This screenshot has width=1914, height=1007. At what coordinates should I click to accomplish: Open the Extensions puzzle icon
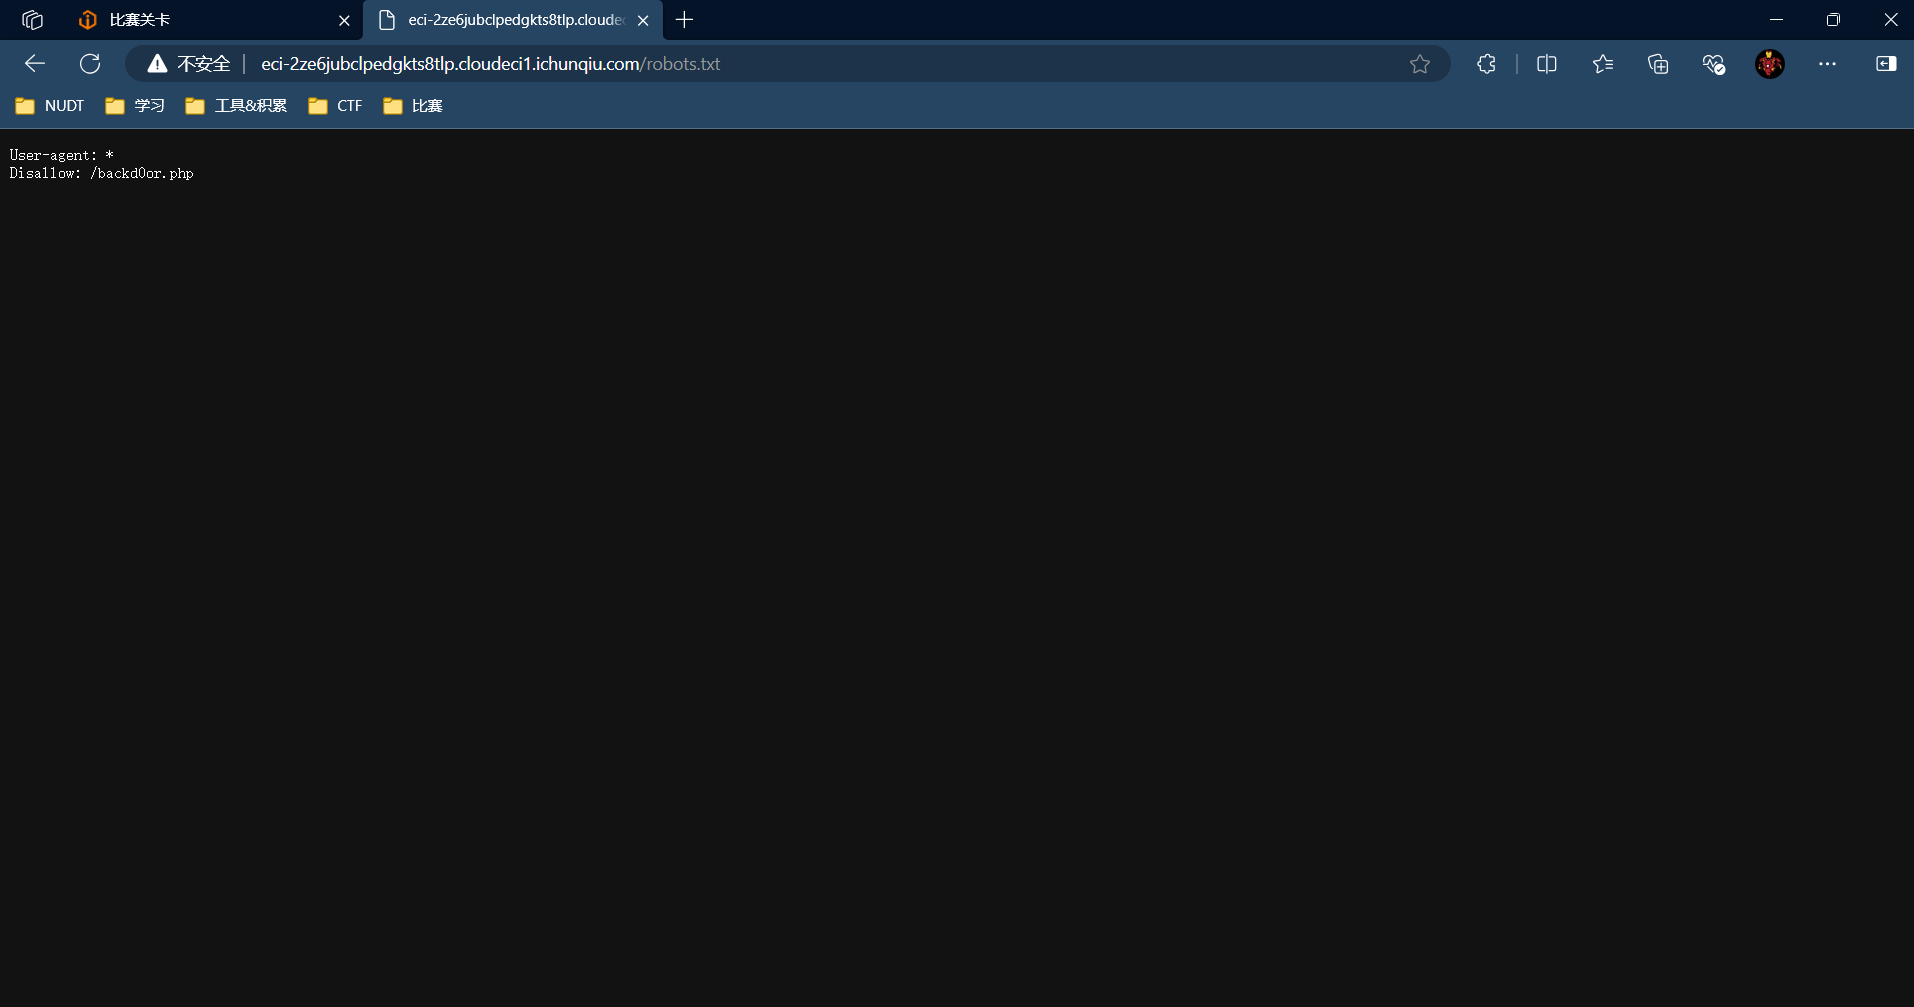[x=1486, y=64]
